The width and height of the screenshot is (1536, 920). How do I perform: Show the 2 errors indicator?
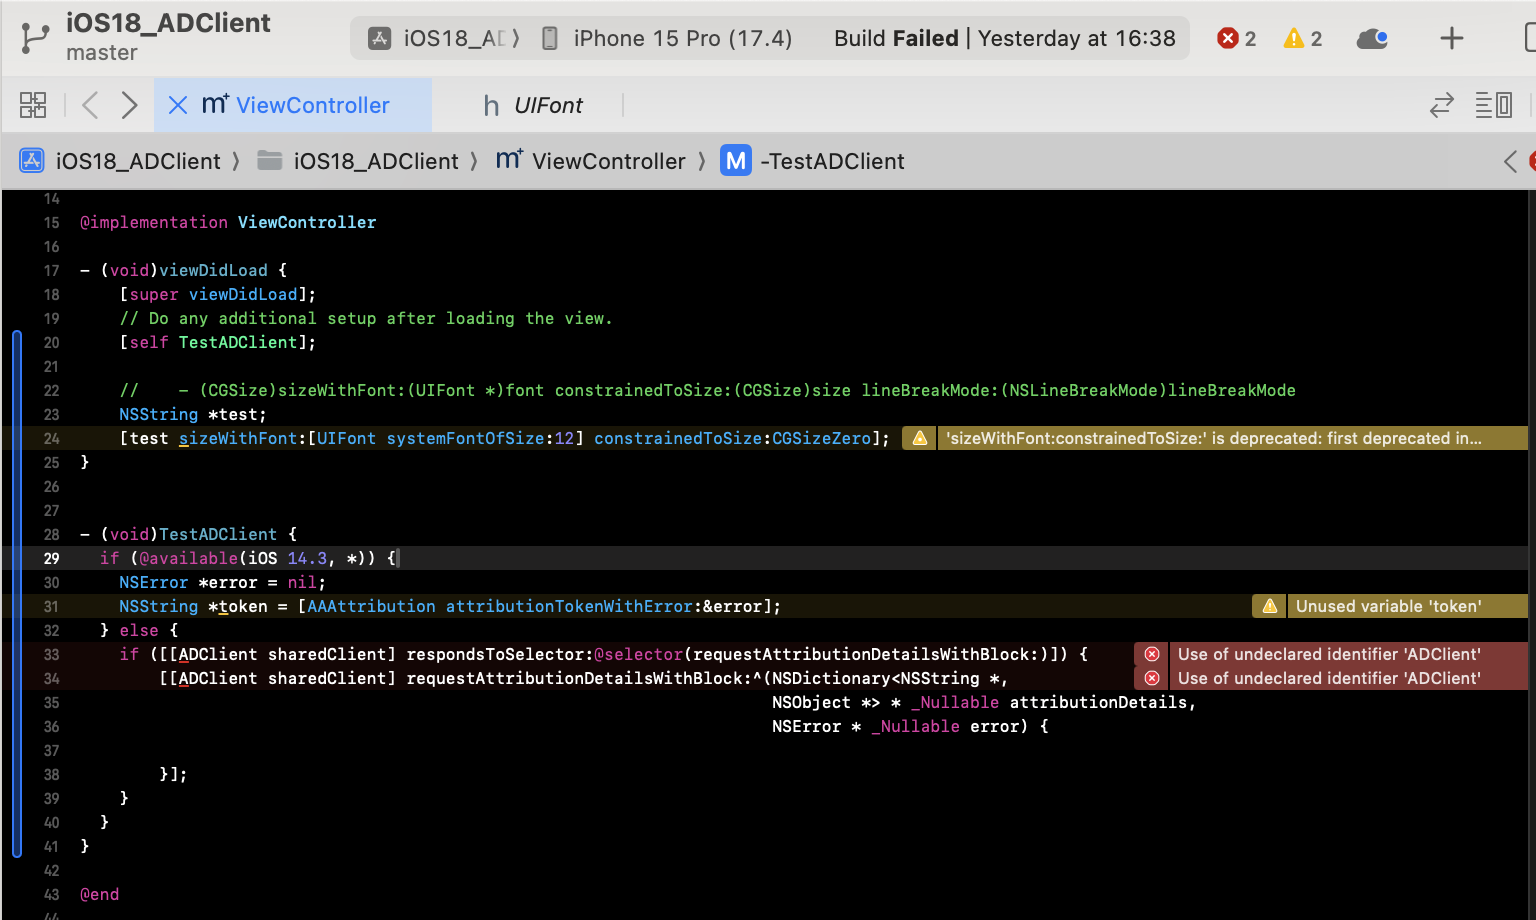coord(1237,38)
